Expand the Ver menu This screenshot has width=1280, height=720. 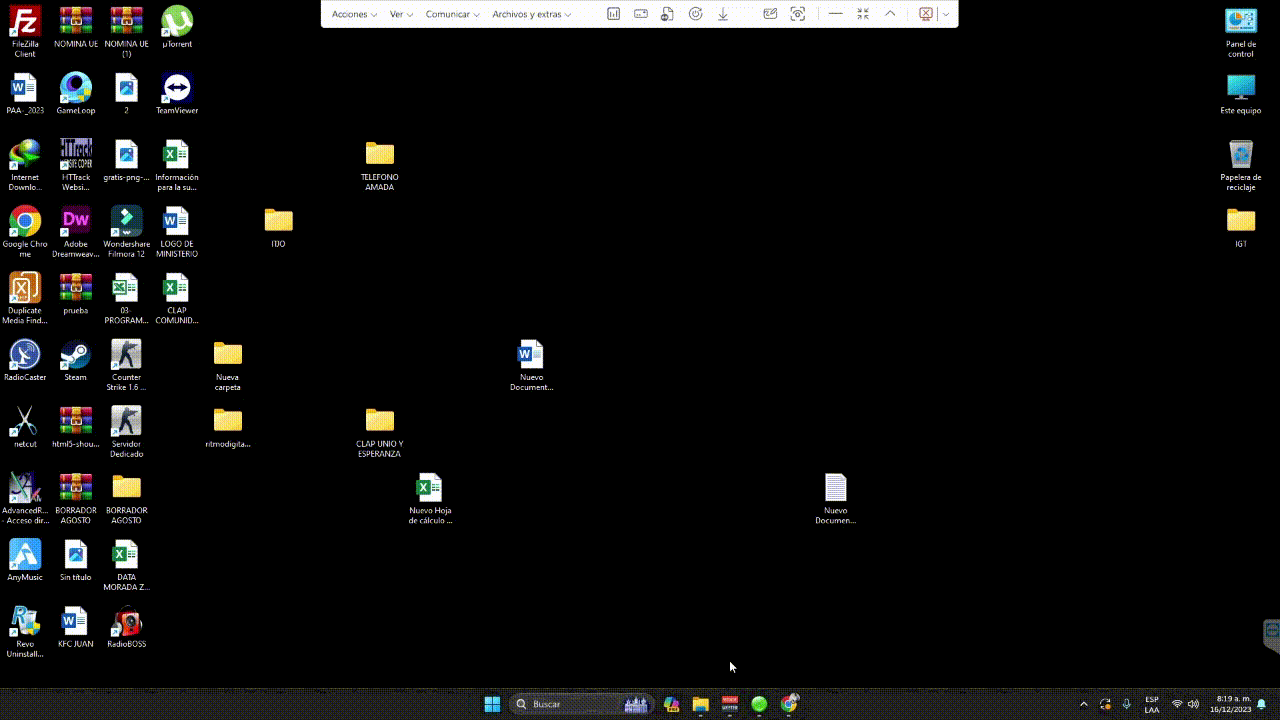point(401,14)
